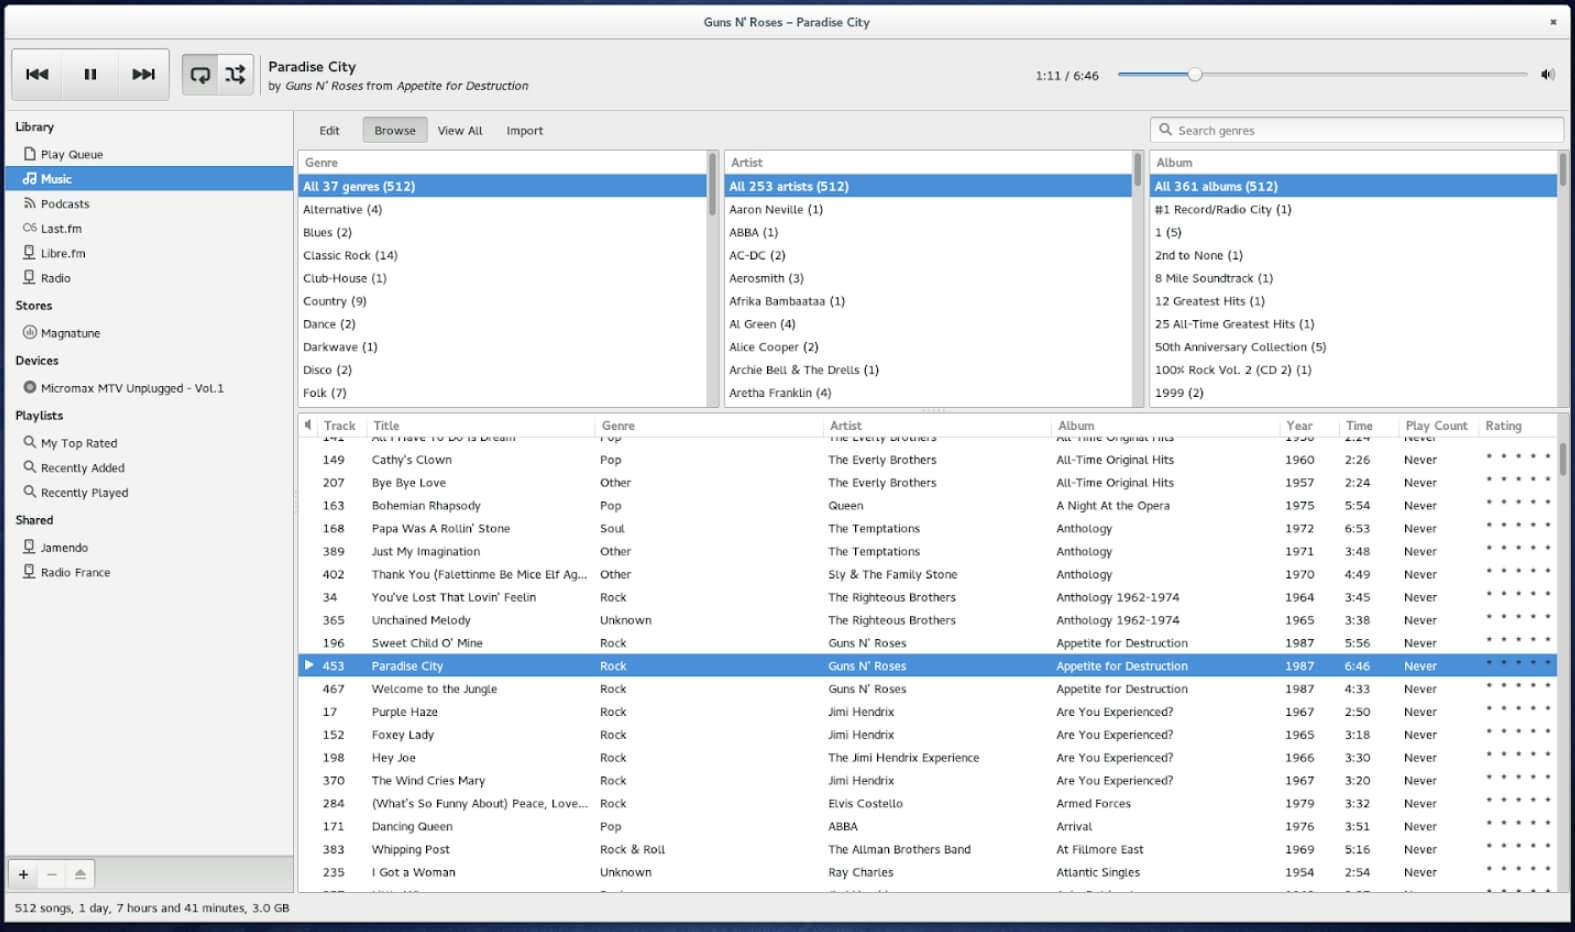
Task: Click the add playlist plus button
Action: (23, 874)
